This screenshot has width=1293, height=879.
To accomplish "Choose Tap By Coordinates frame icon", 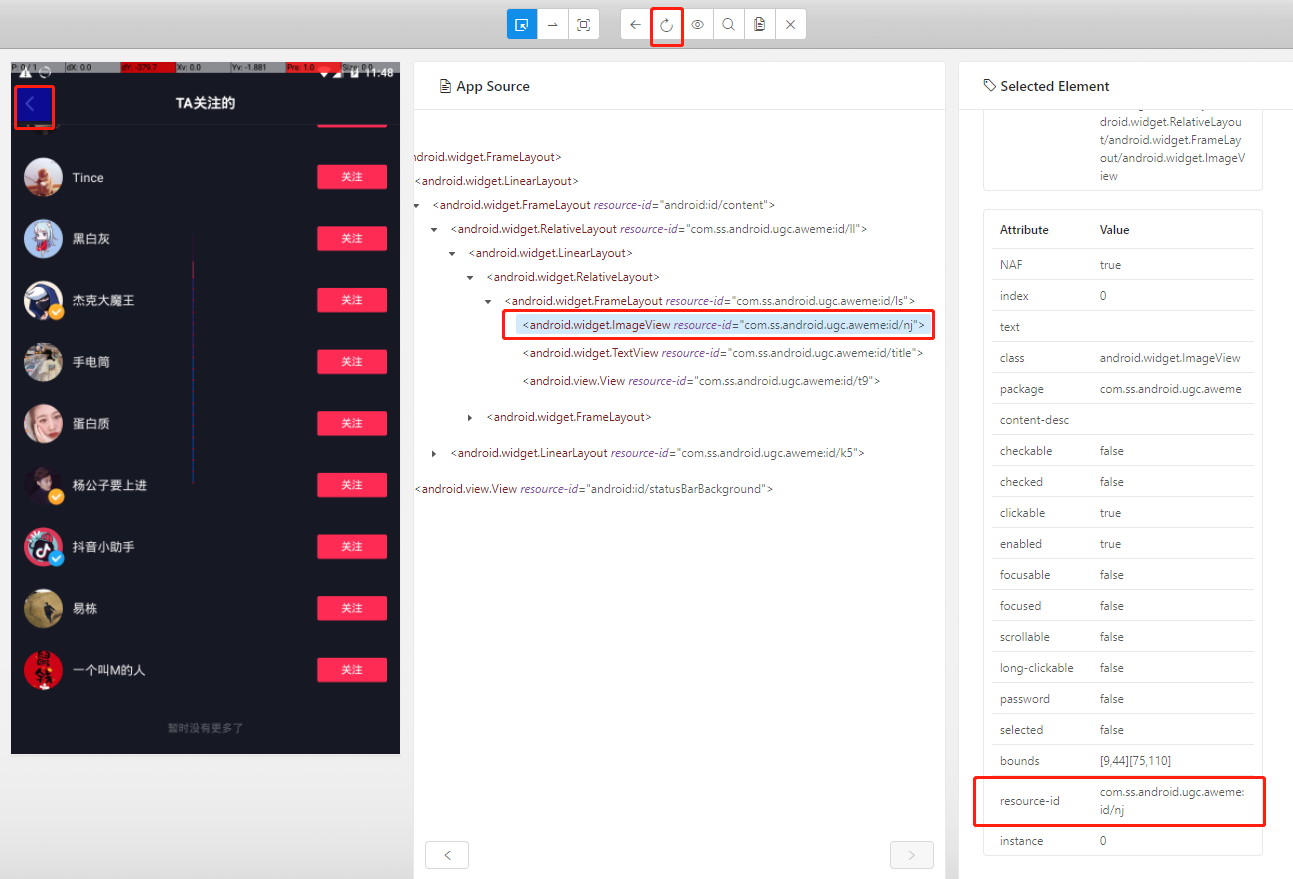I will (584, 24).
